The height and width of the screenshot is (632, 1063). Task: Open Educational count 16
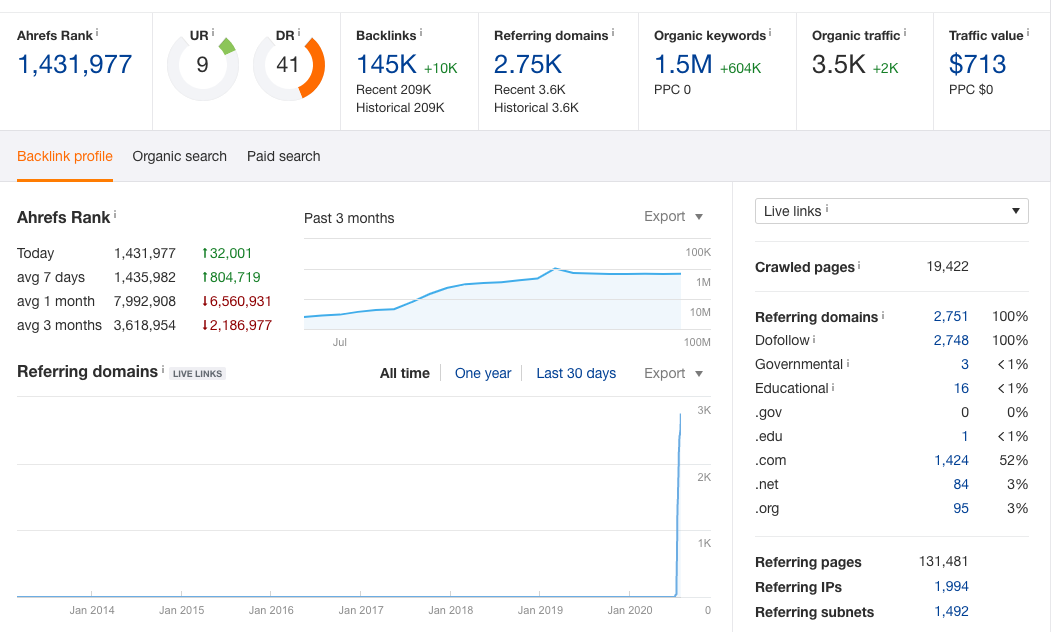pyautogui.click(x=961, y=389)
